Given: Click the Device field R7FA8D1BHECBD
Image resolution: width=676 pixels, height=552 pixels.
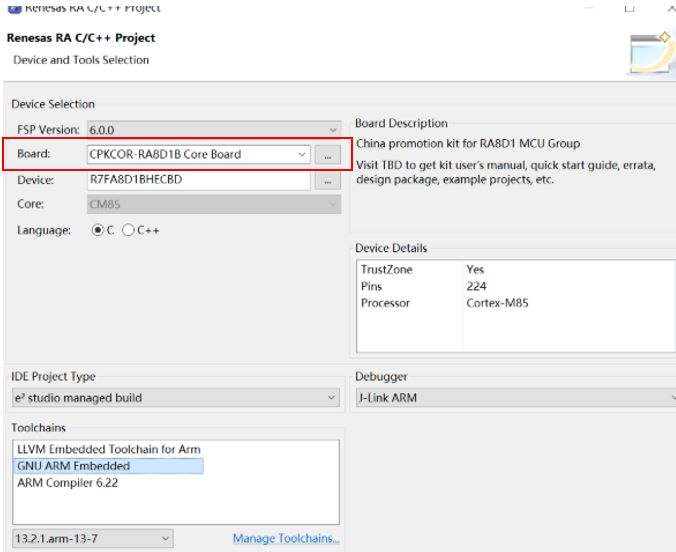Looking at the screenshot, I should [199, 180].
